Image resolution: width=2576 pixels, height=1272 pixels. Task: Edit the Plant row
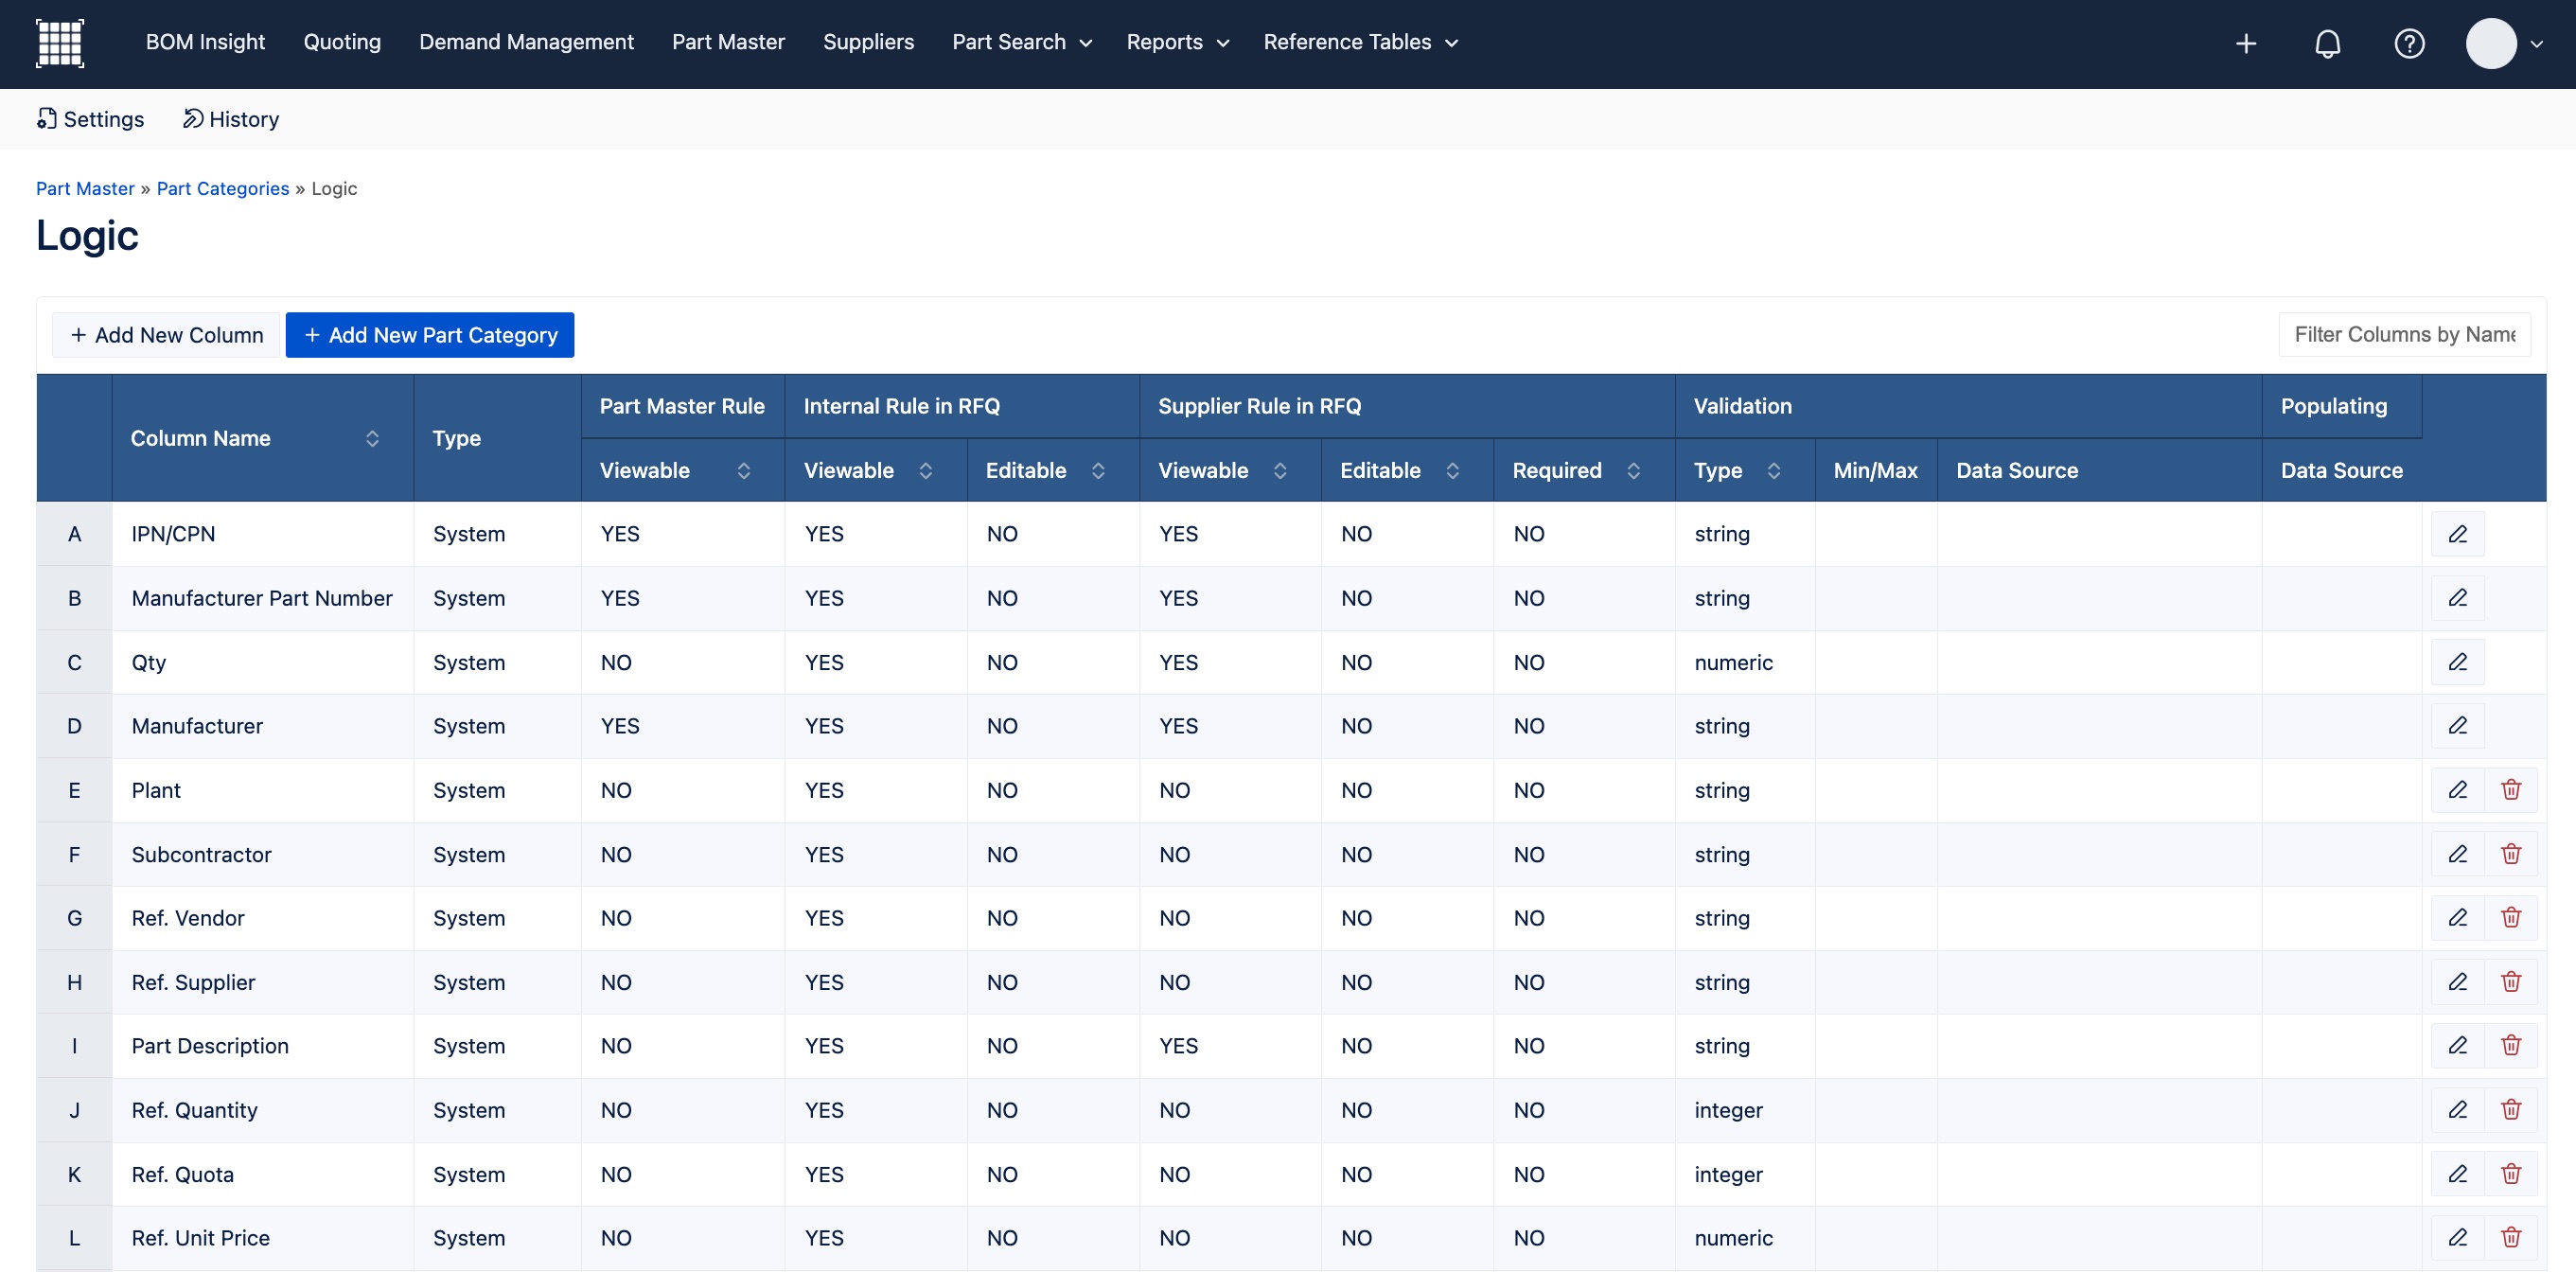(2457, 790)
